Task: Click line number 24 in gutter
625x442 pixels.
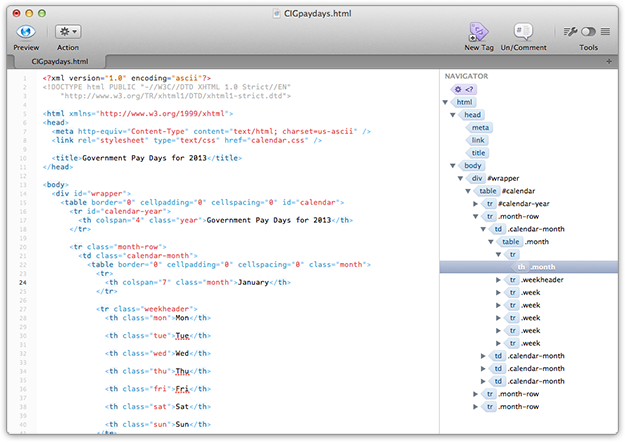Action: (x=23, y=283)
